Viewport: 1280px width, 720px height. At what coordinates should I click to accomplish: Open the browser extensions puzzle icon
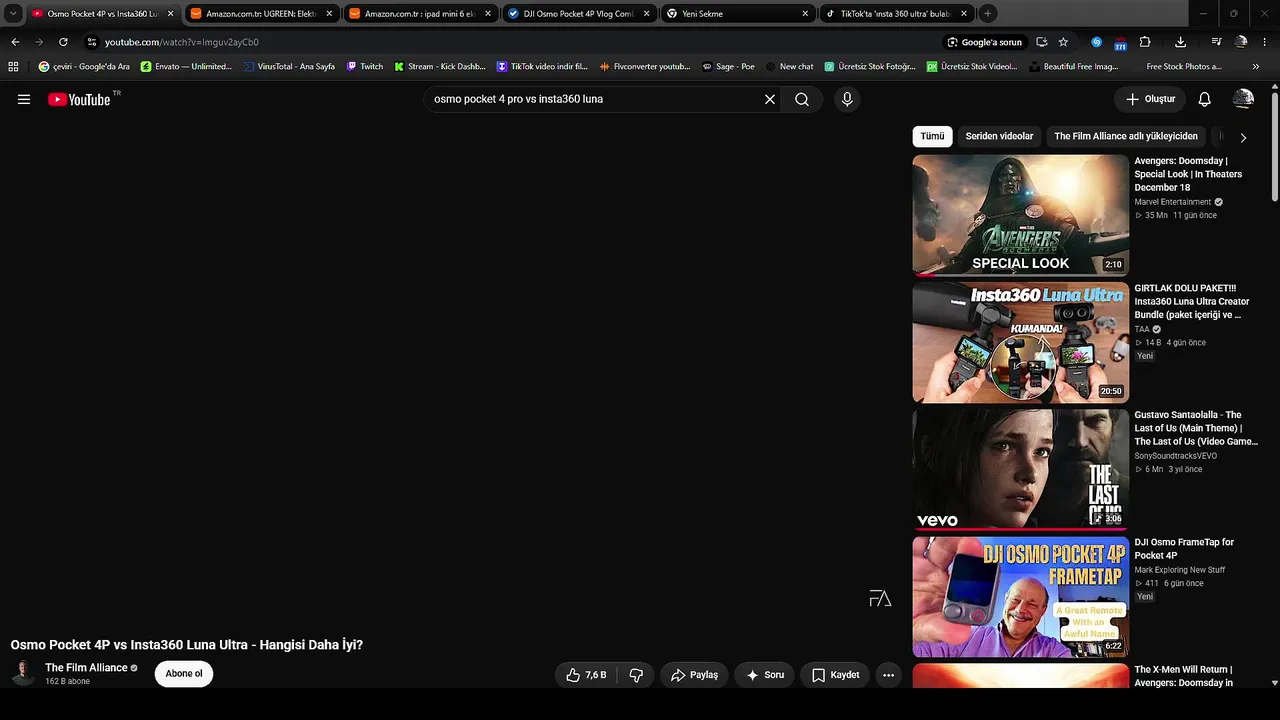point(1145,42)
